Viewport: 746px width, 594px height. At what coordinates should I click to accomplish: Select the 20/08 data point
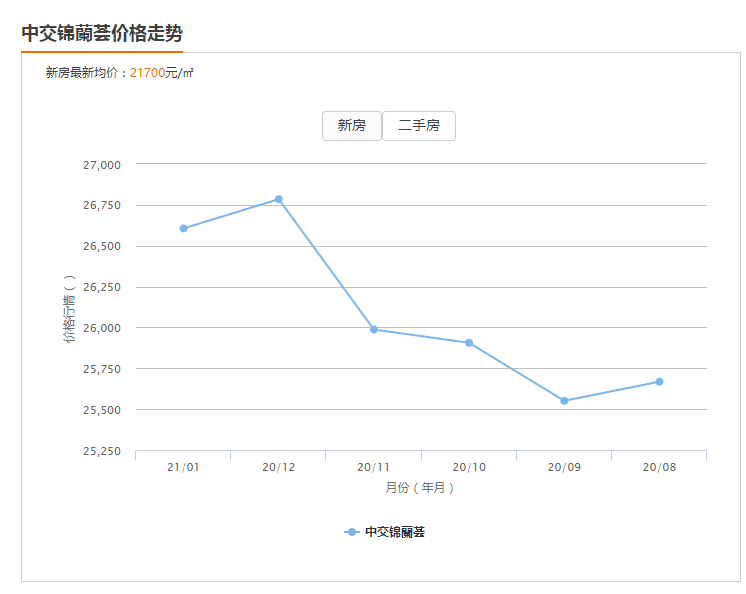[x=659, y=381]
